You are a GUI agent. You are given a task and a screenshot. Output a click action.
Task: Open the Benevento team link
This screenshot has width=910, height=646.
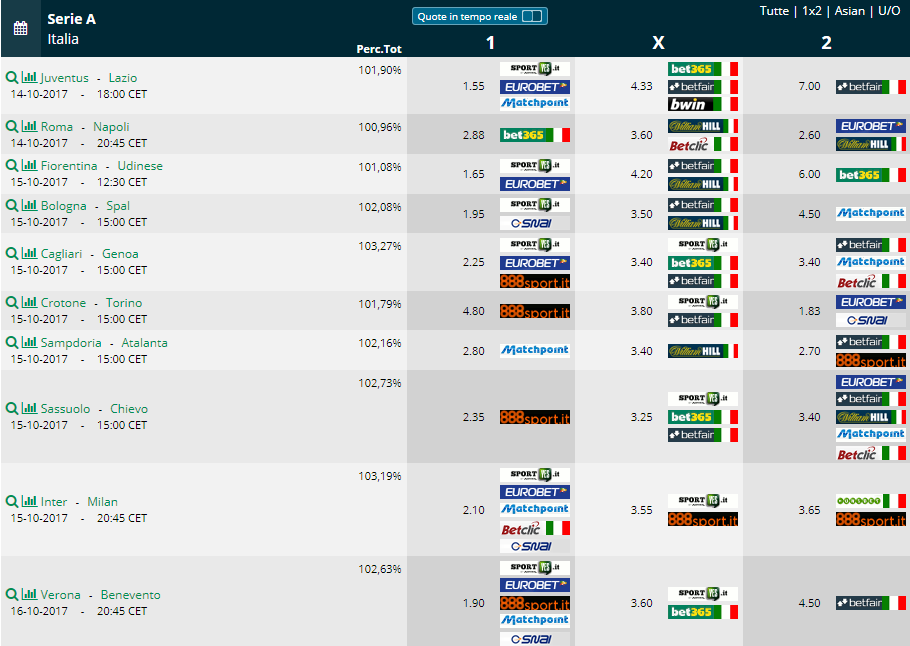[131, 595]
